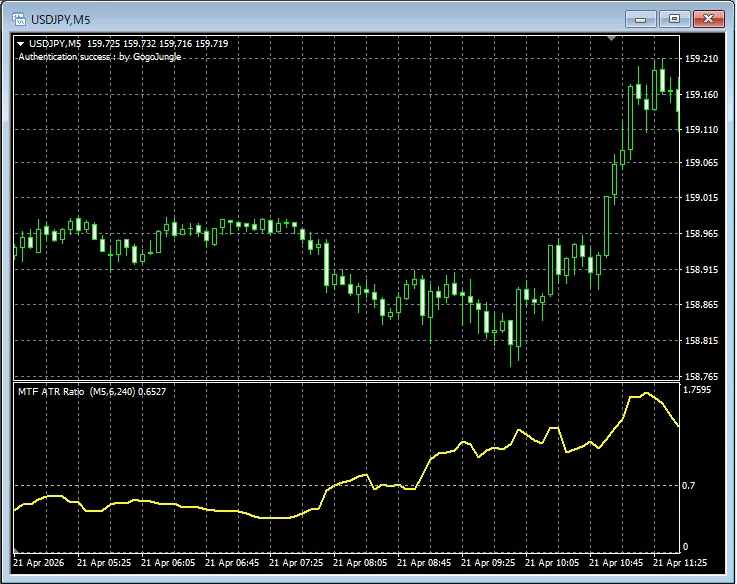Click the 158.765 price on scale

point(702,376)
